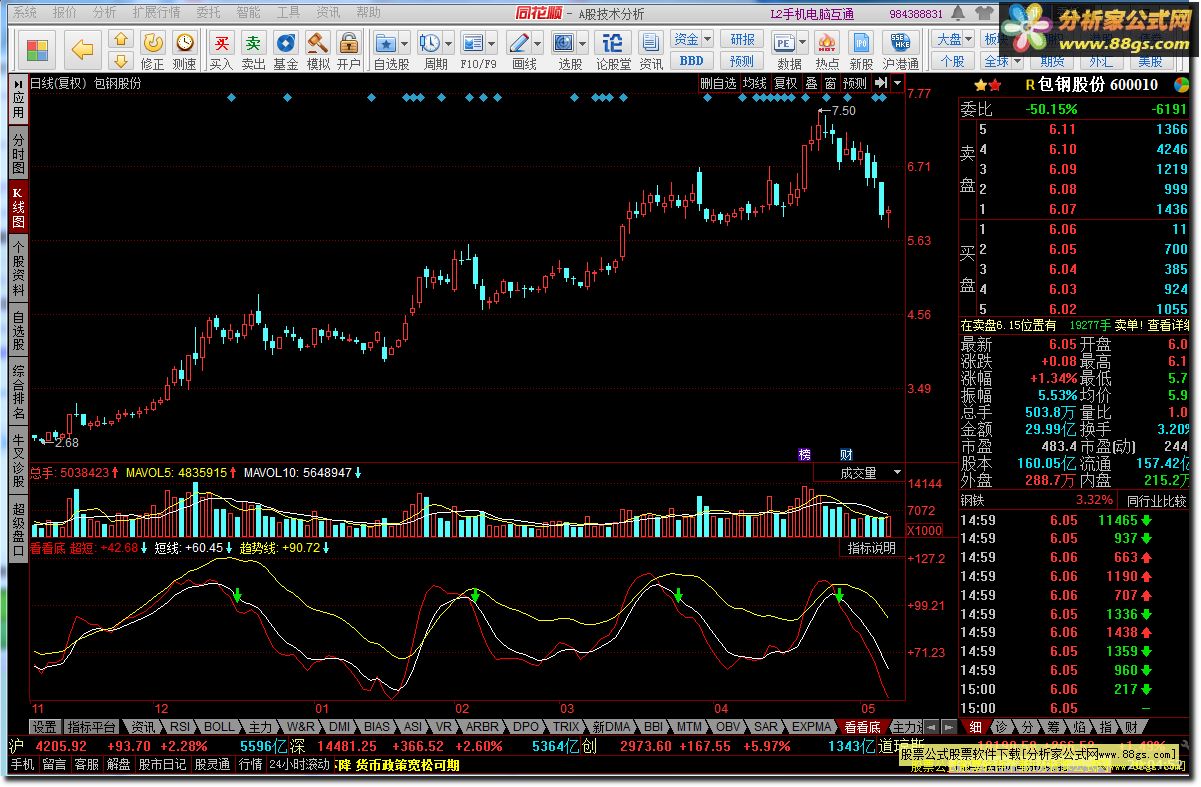Click the BBD button
Screen dimensions: 1201x787
coord(692,60)
